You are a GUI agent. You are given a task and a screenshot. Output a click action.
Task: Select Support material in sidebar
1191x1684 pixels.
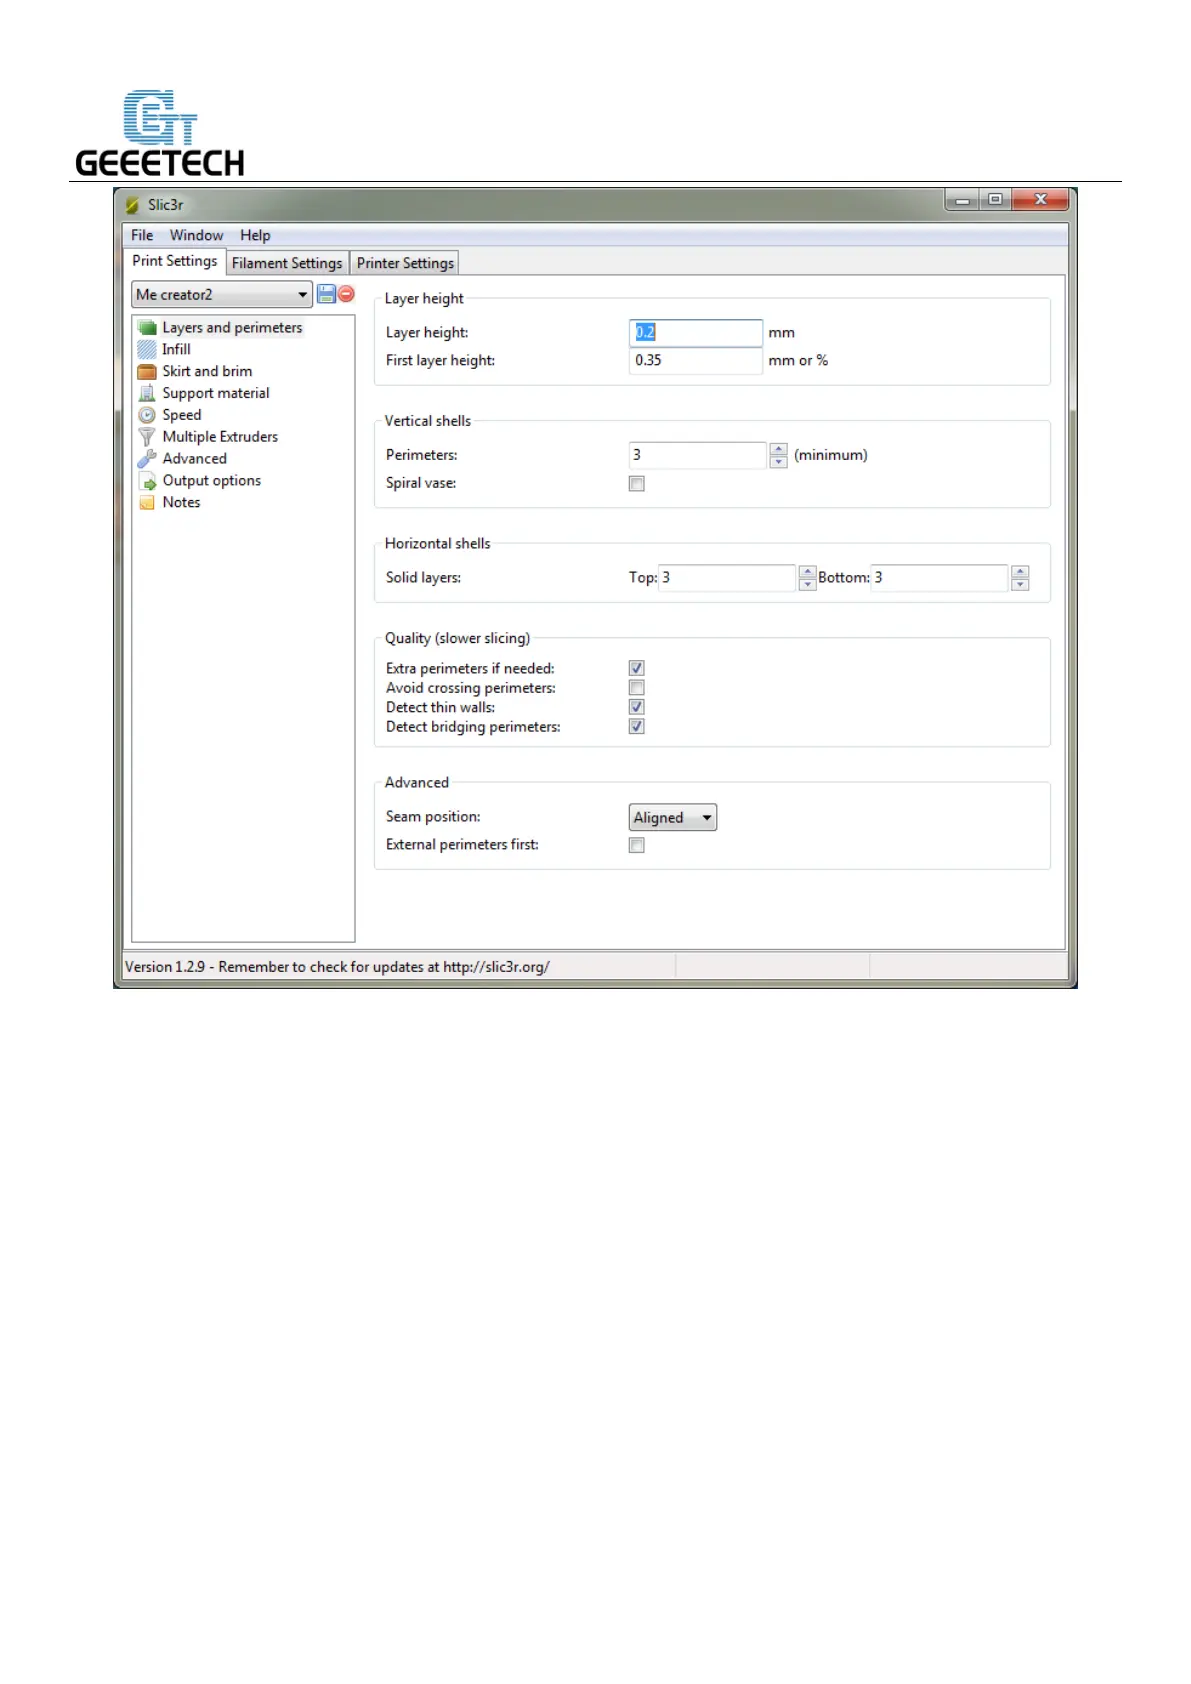coord(216,393)
